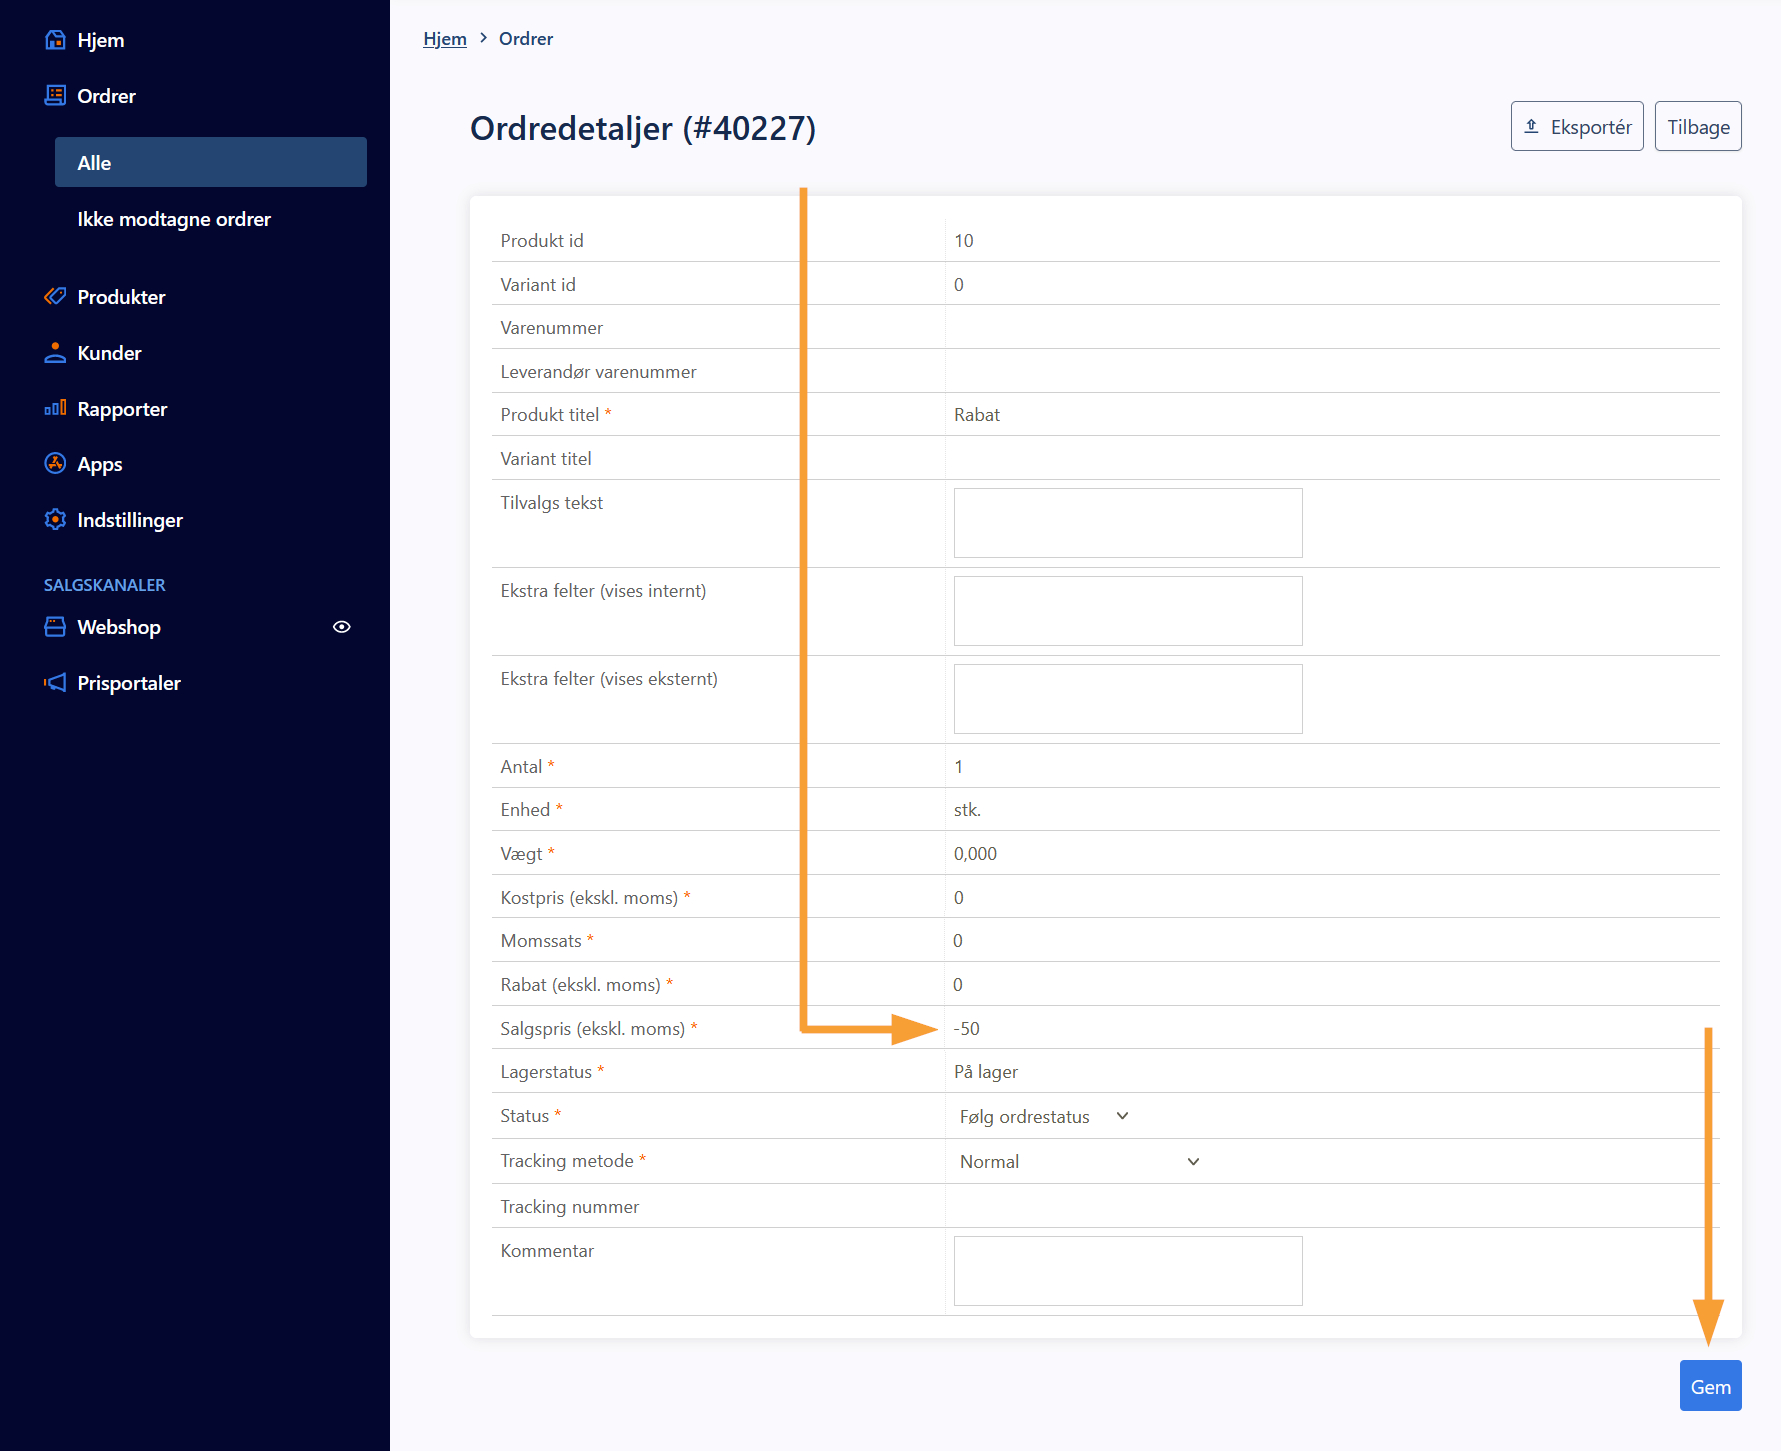
Task: Open Ikke modtagne ordrer submenu
Action: 174,219
